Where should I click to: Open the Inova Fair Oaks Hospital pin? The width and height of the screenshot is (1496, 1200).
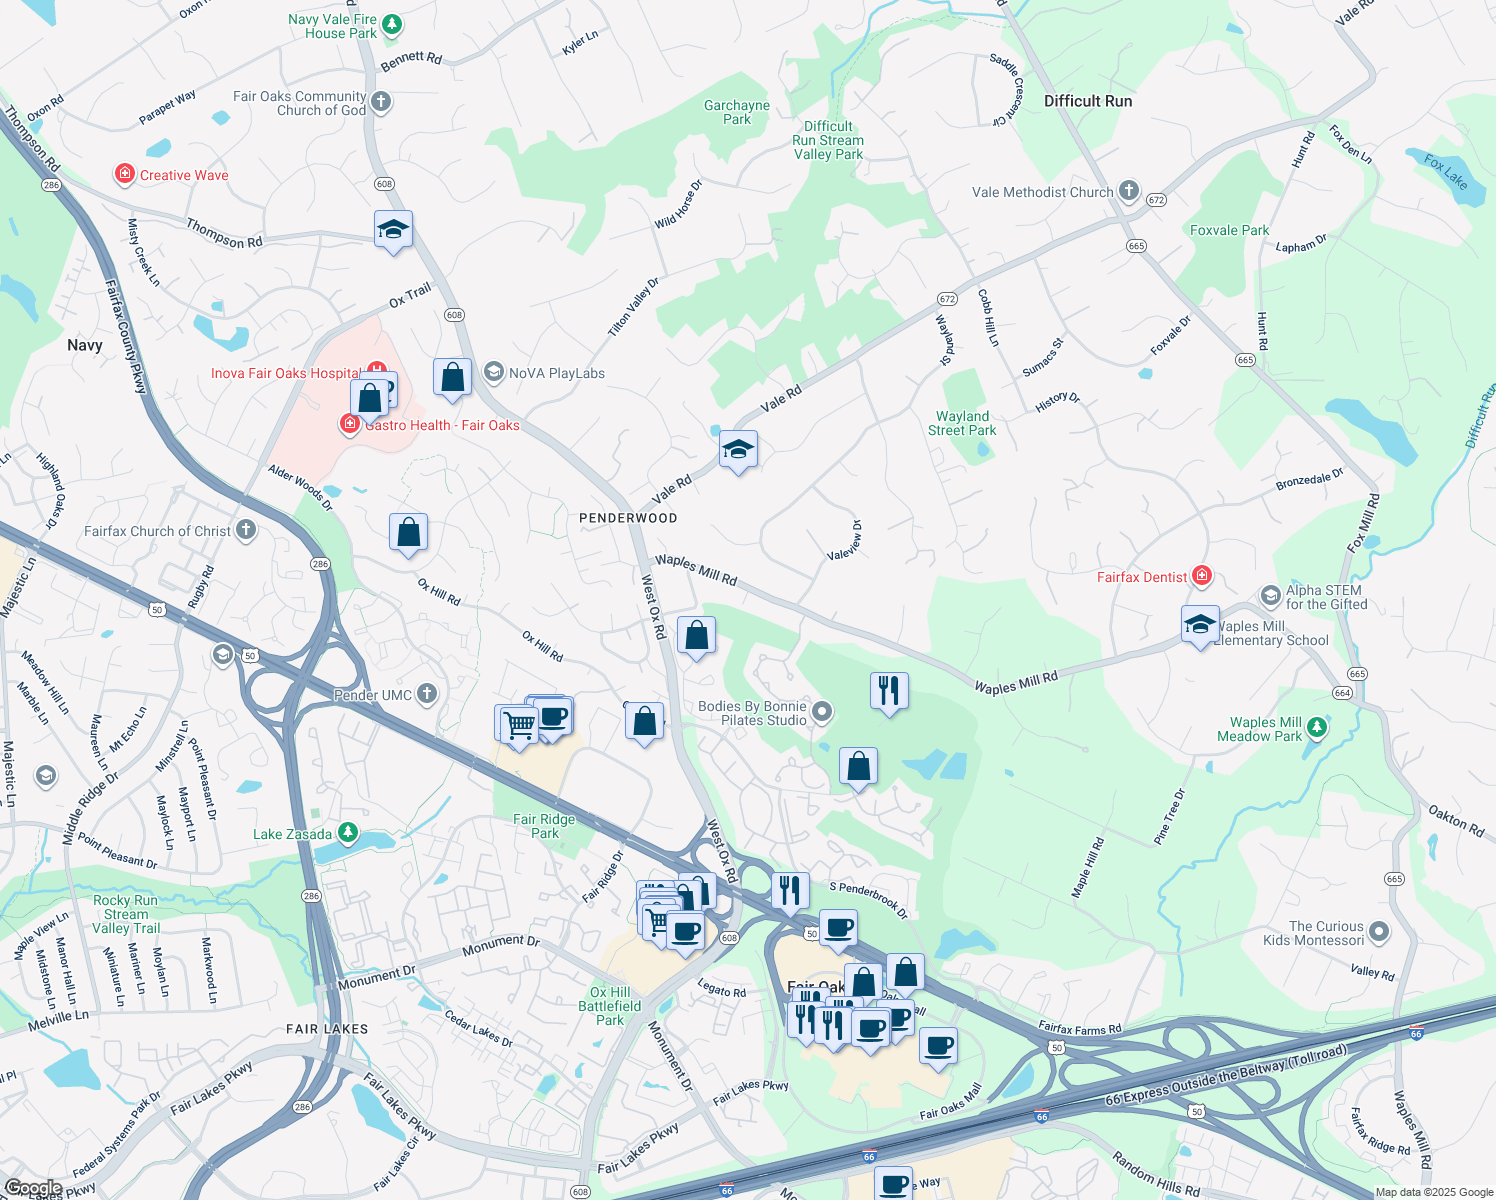377,371
